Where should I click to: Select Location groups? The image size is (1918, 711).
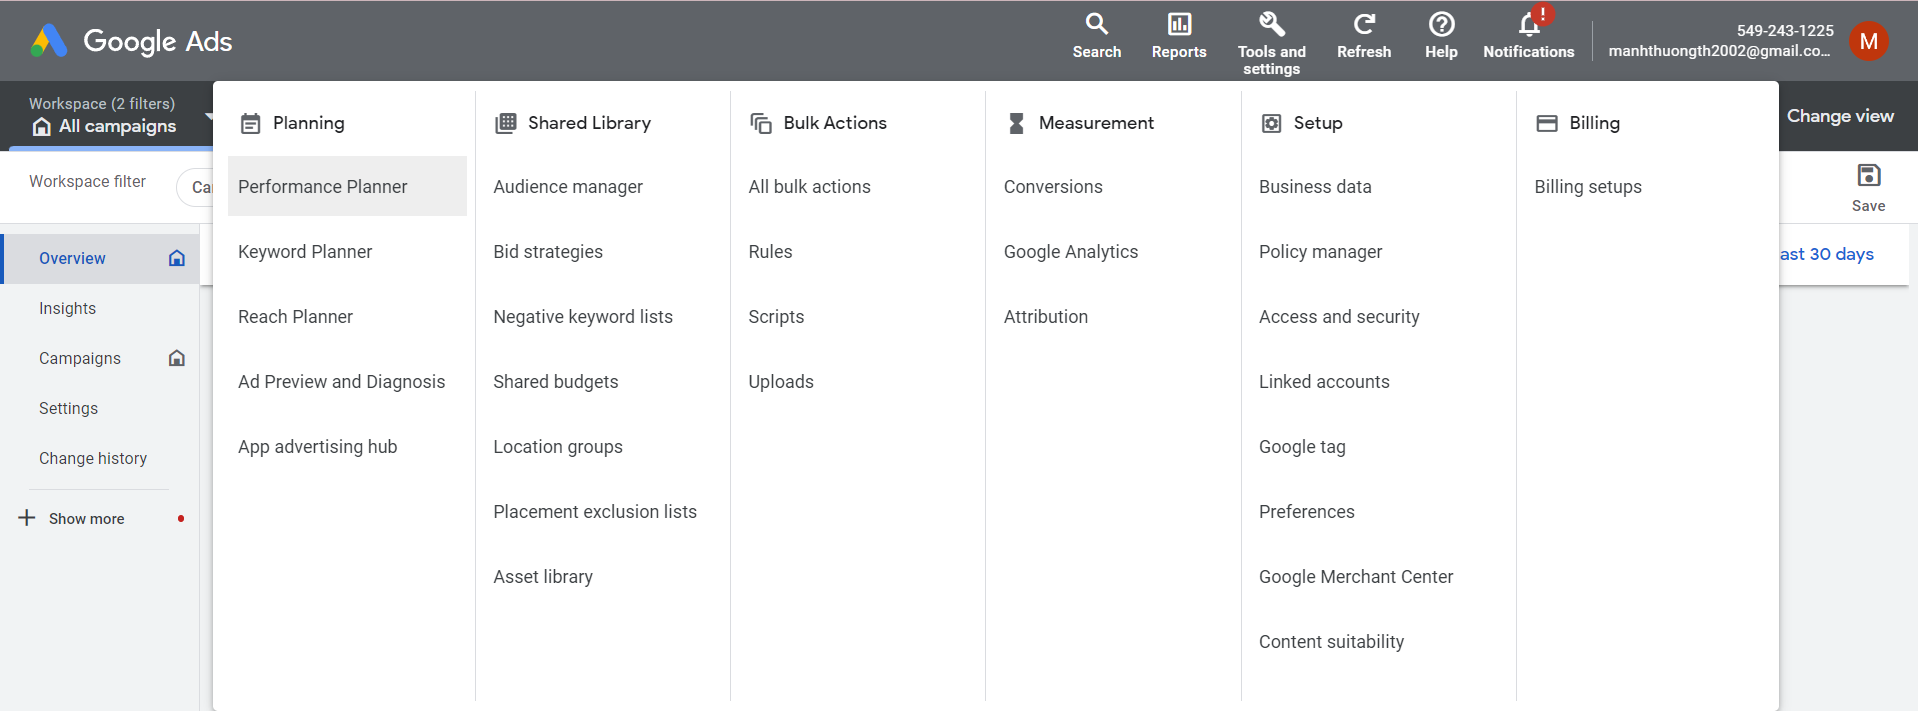(x=558, y=447)
